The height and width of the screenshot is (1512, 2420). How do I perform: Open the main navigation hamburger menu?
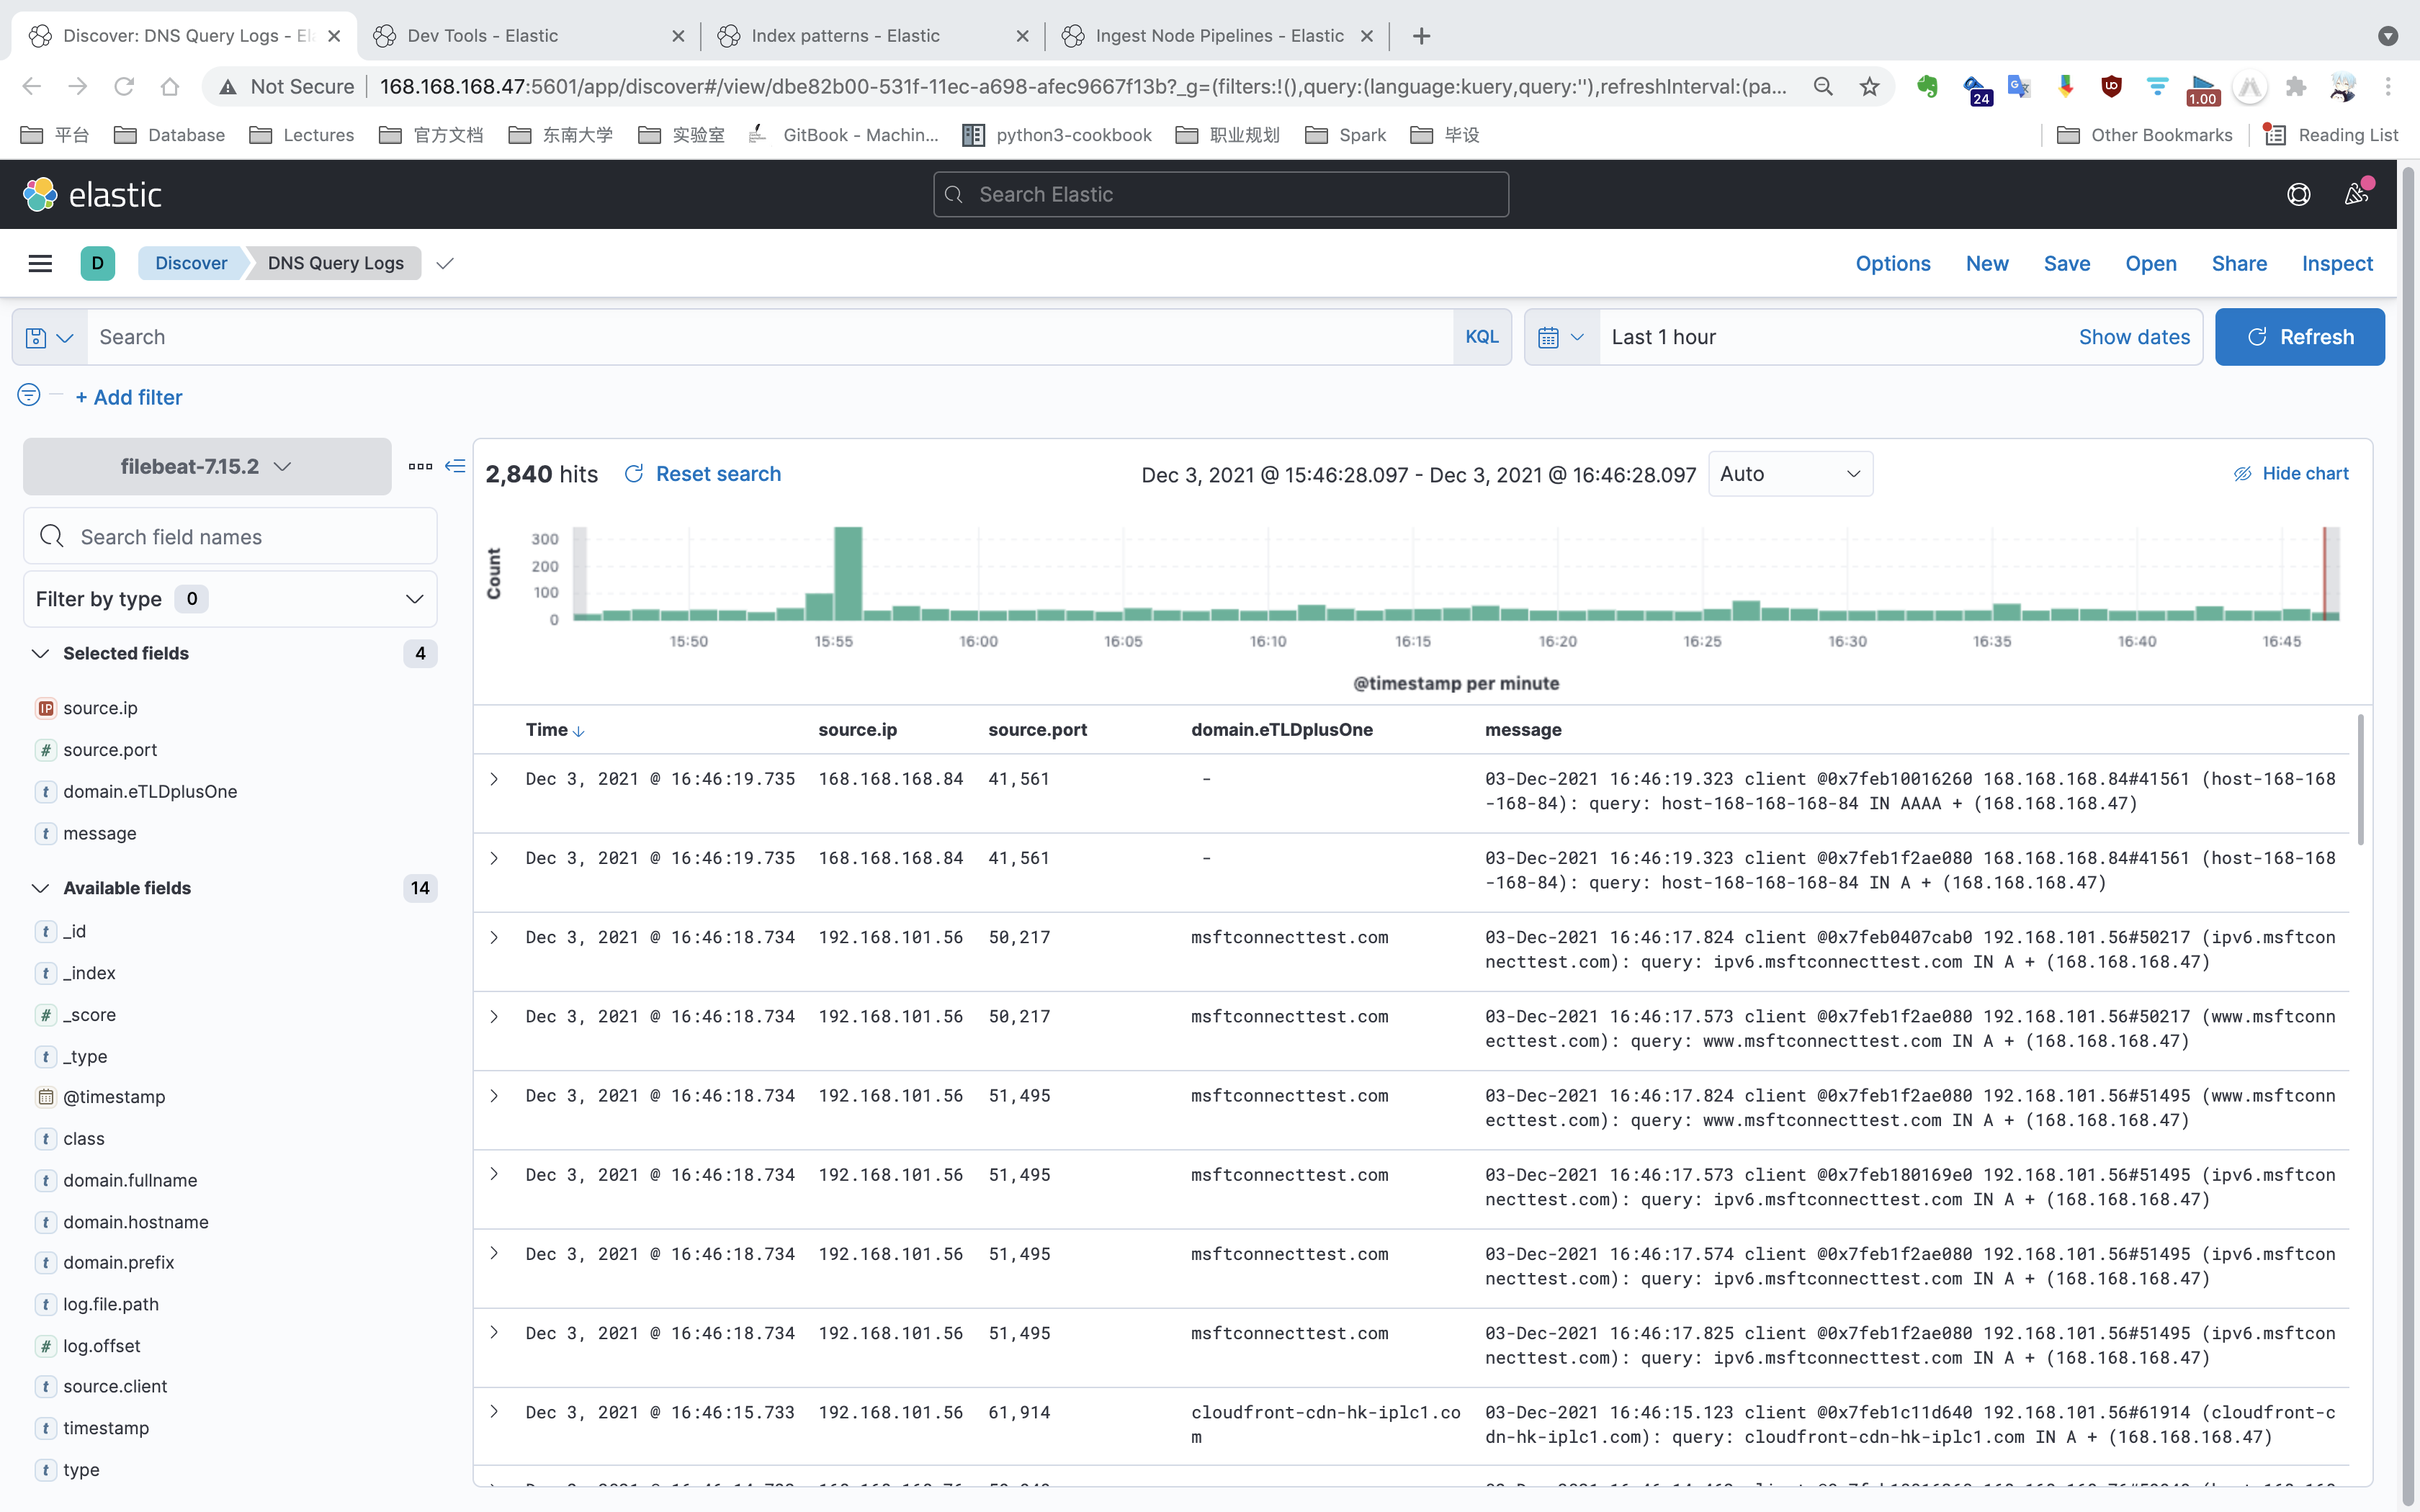coord(40,263)
